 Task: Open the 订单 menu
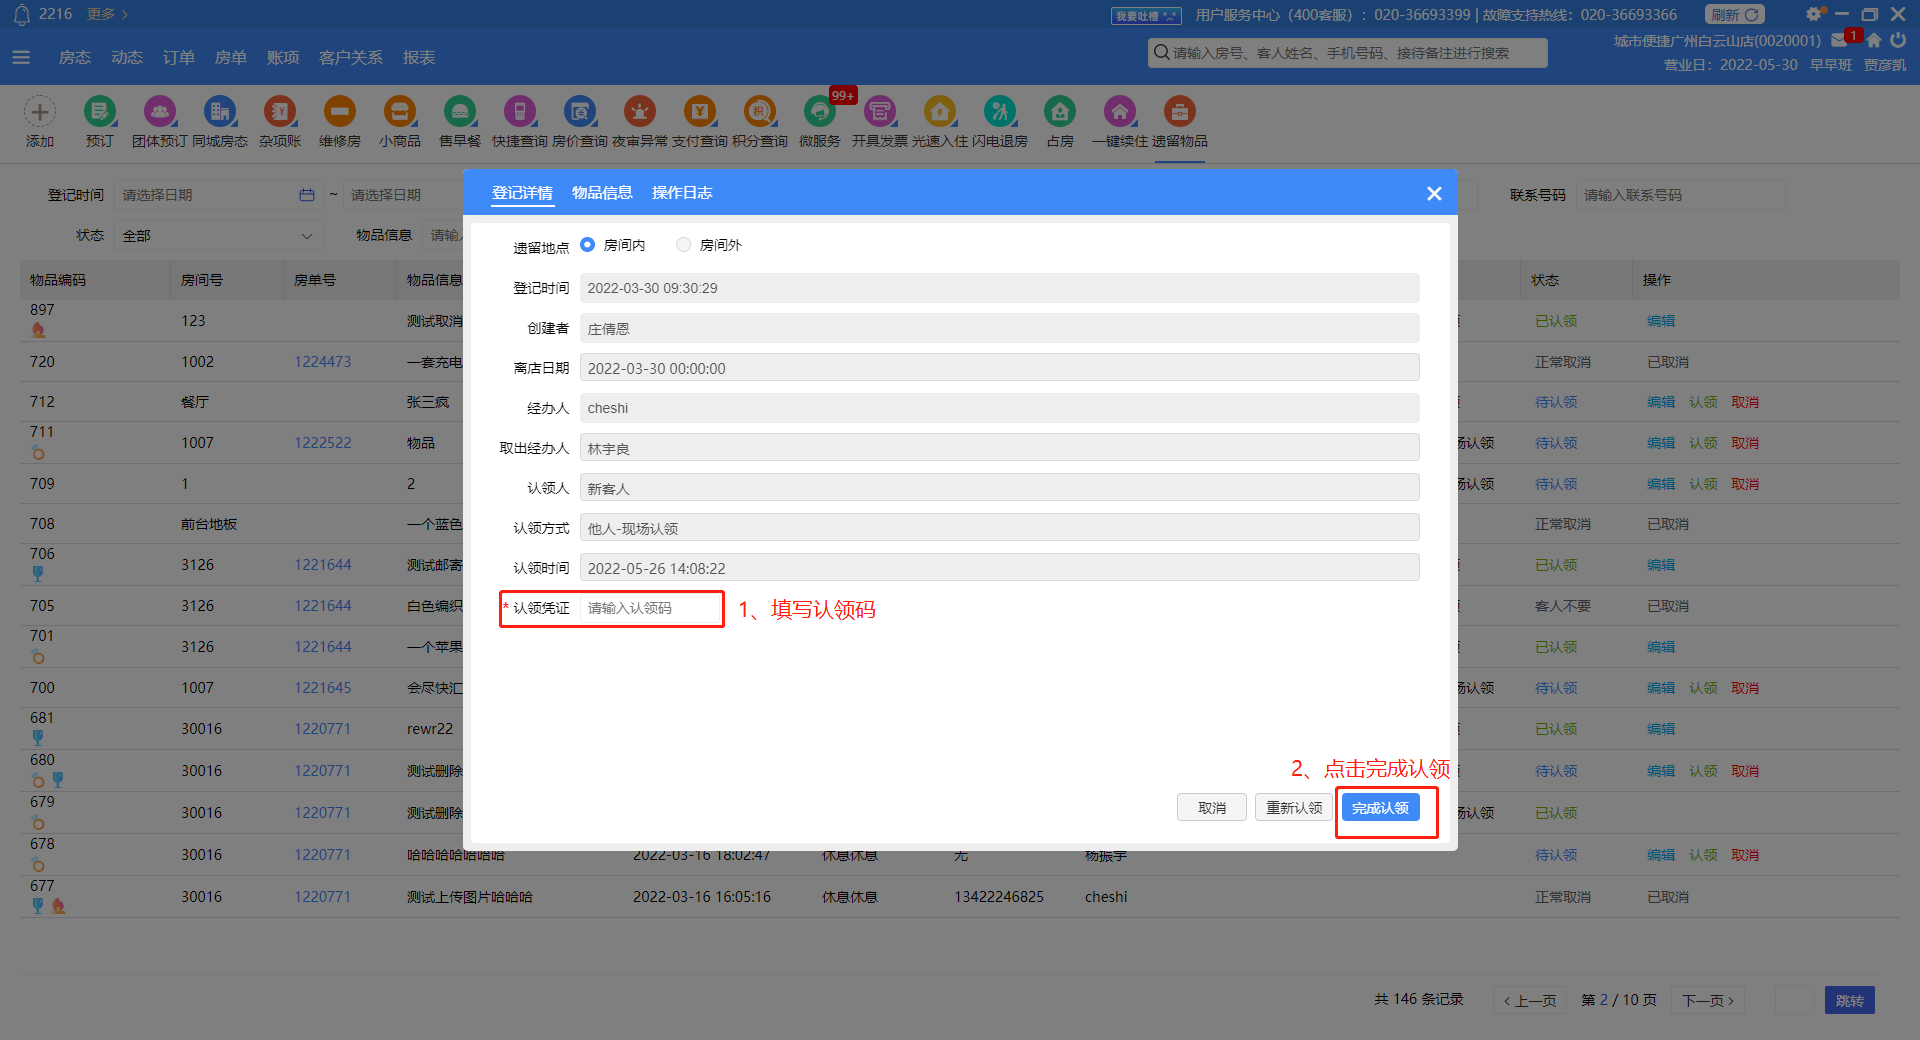tap(179, 58)
